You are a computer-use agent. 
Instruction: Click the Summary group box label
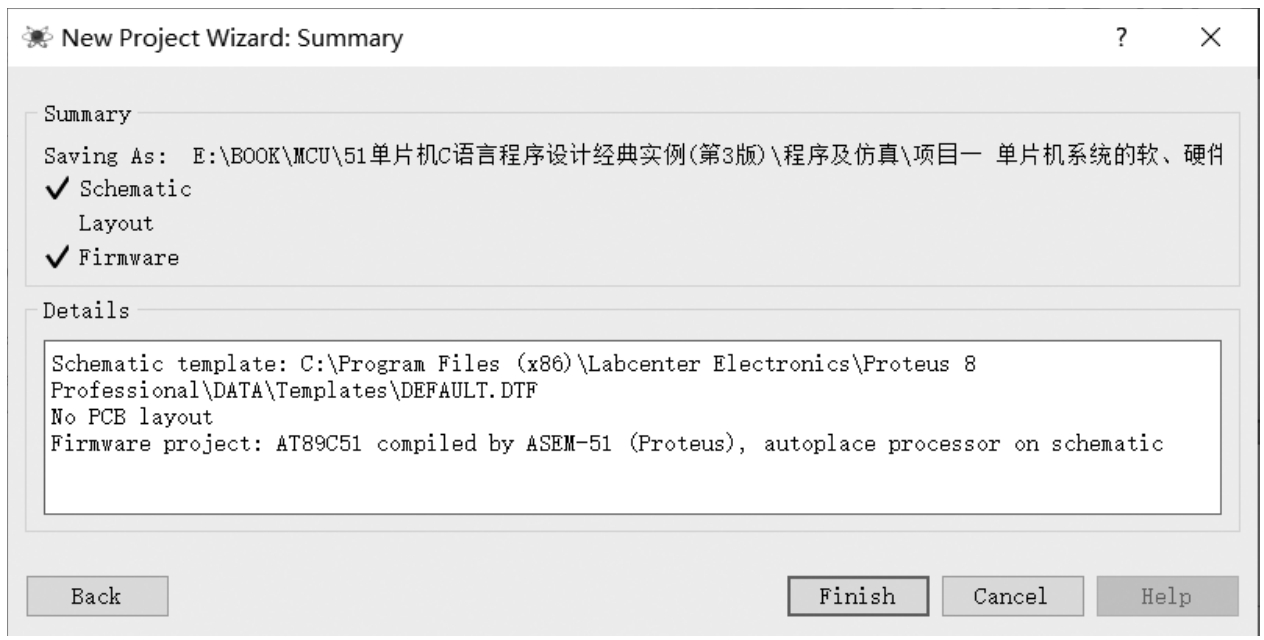point(87,115)
